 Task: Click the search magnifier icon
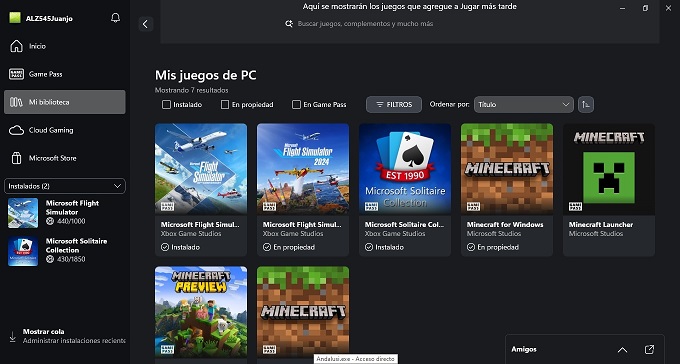pyautogui.click(x=289, y=23)
